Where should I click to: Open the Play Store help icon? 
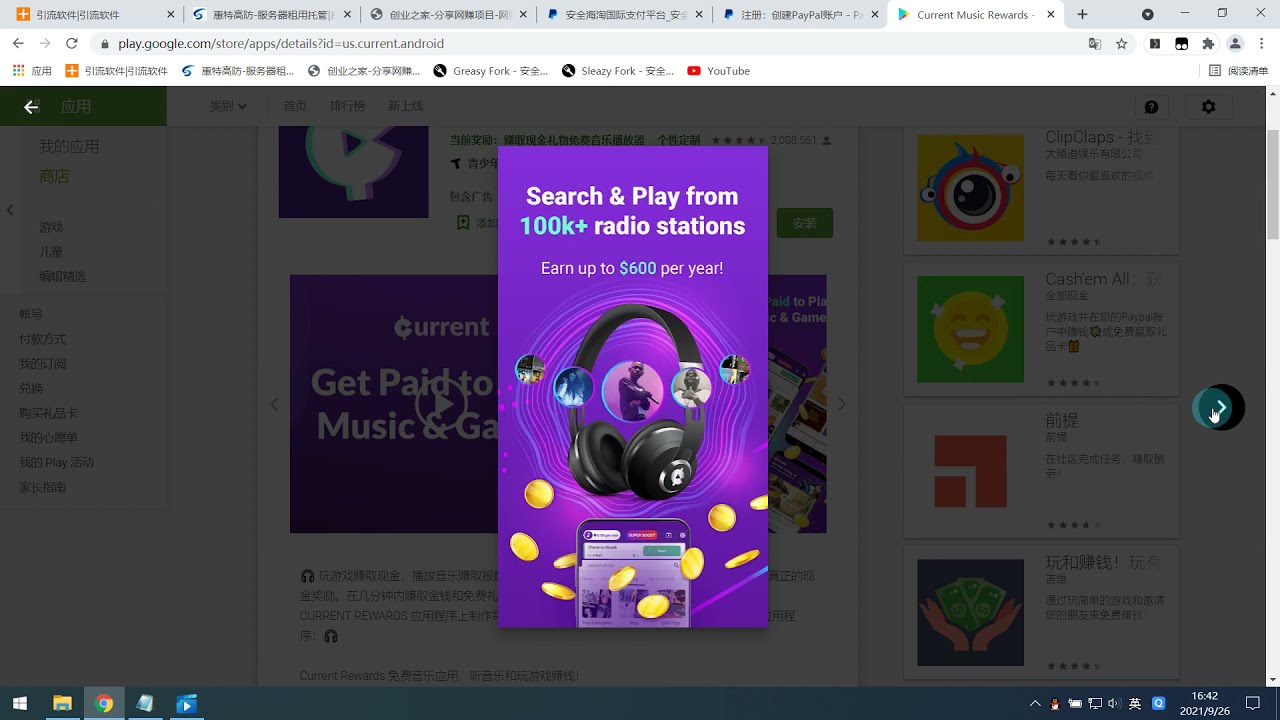(1151, 107)
